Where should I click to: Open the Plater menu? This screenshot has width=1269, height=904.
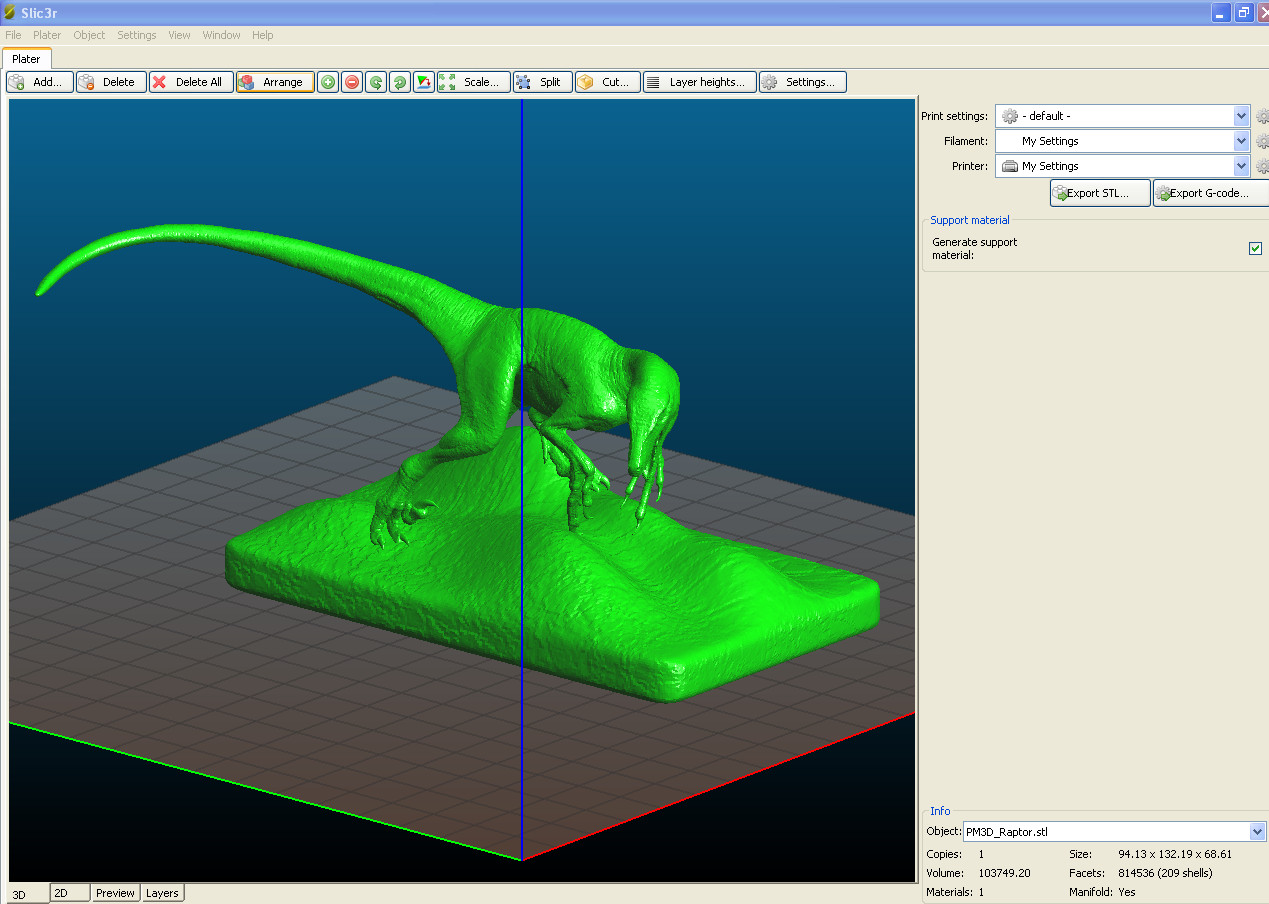(47, 35)
